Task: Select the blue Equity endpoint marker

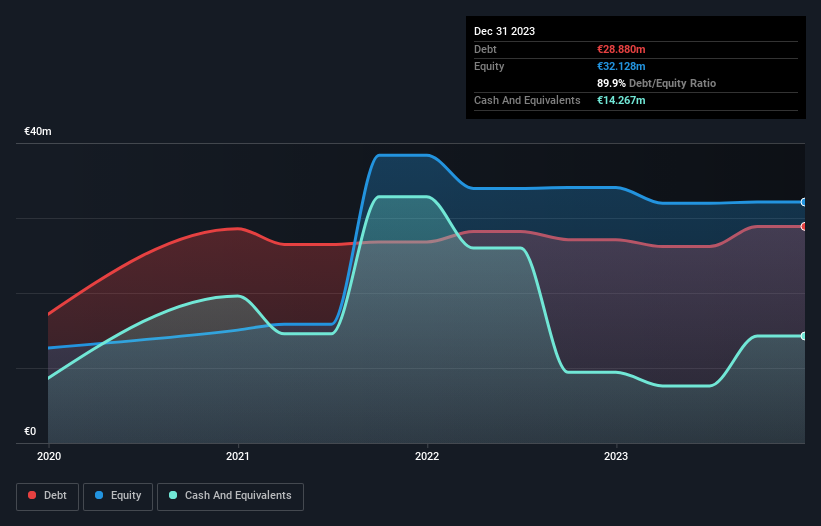Action: 804,202
